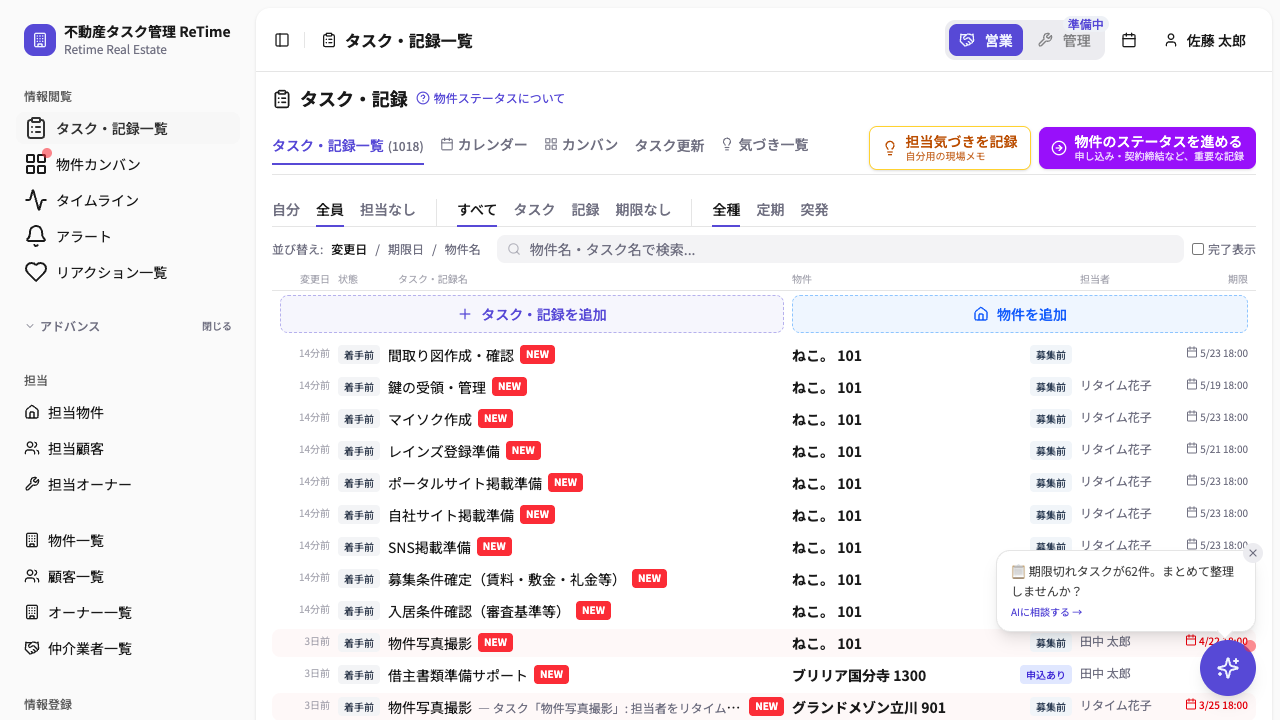This screenshot has height=720, width=1280.
Task: Open the calendar icon in header
Action: pyautogui.click(x=1129, y=40)
